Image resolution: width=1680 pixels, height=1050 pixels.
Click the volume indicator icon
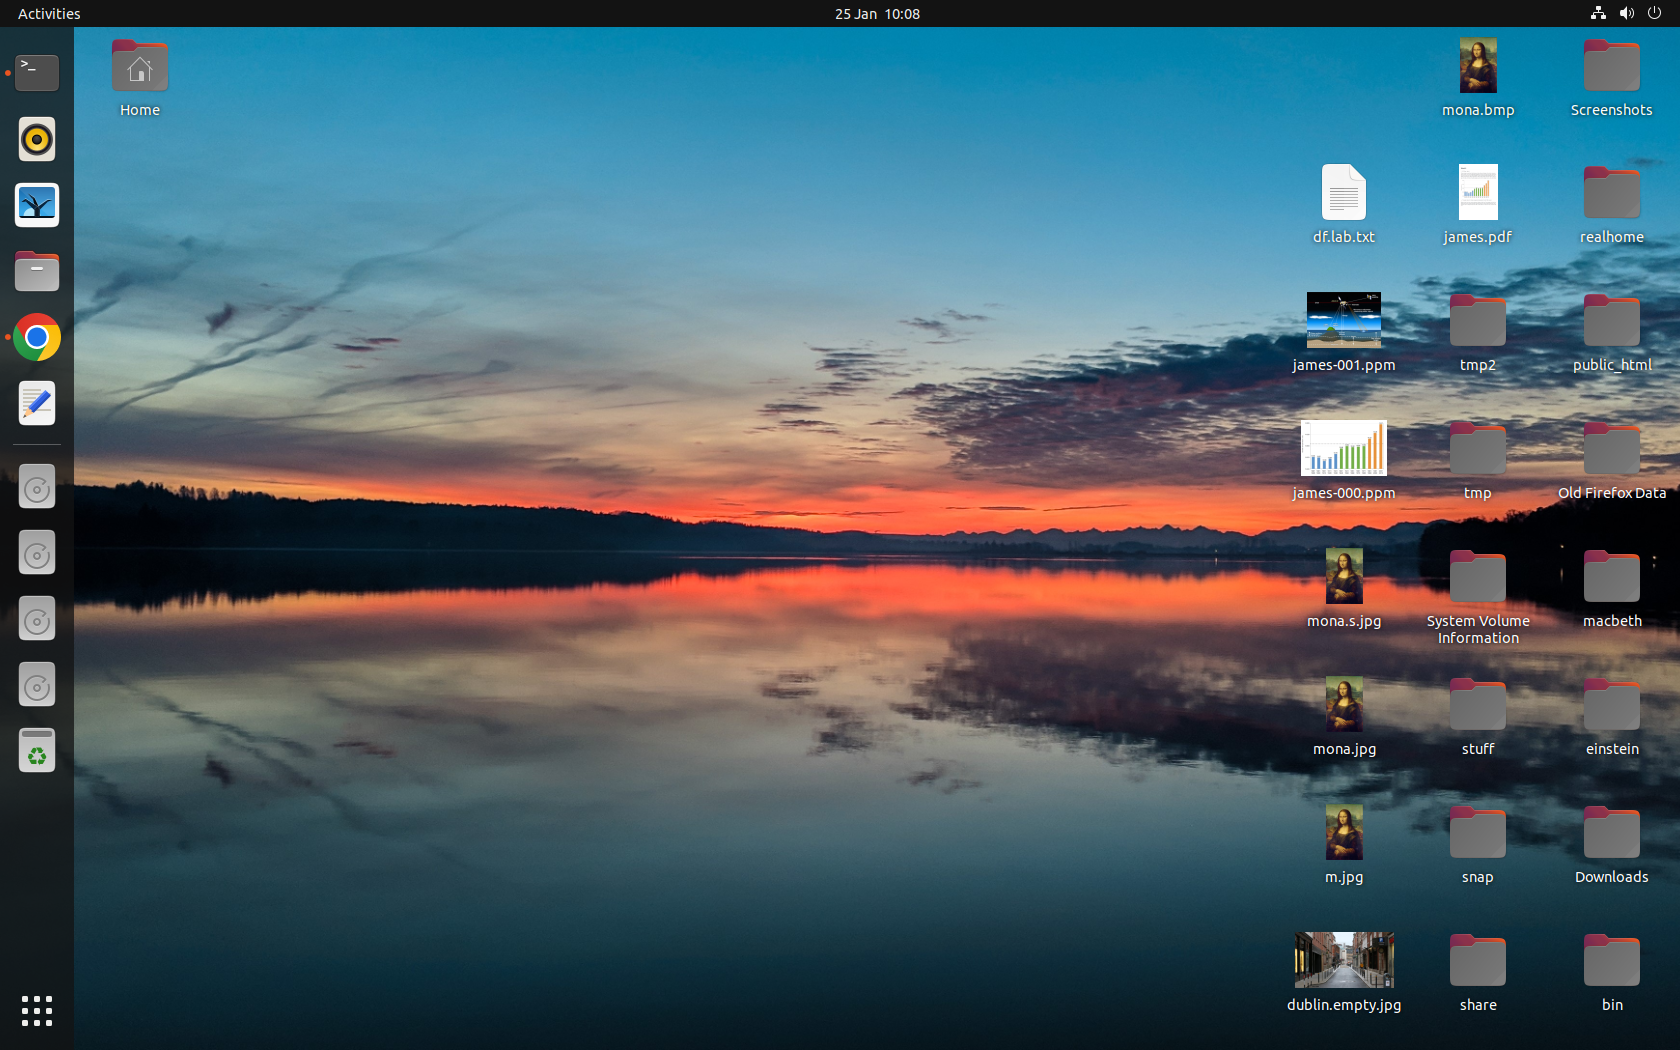pyautogui.click(x=1626, y=14)
